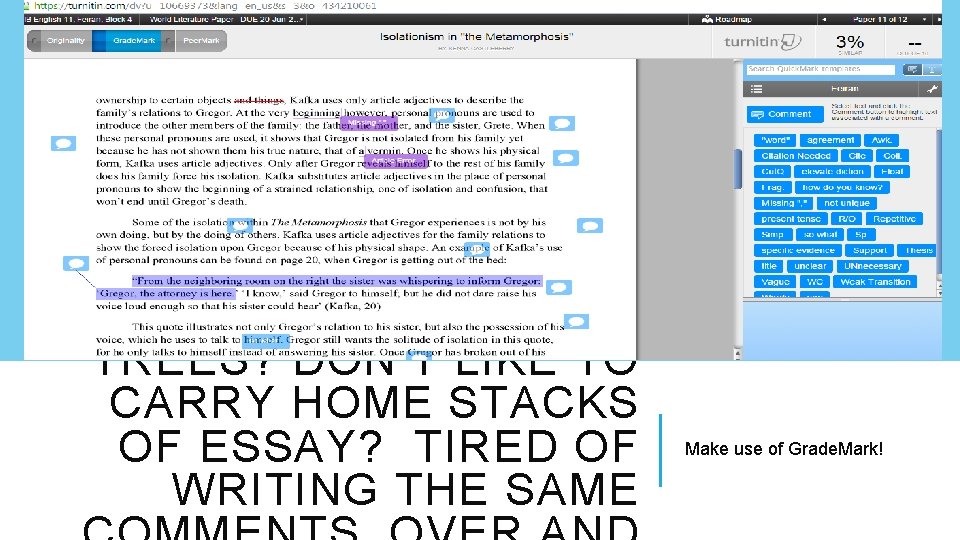This screenshot has height=540, width=960.
Task: Open the left-margin comment bubble linked to the quote
Action: [76, 263]
